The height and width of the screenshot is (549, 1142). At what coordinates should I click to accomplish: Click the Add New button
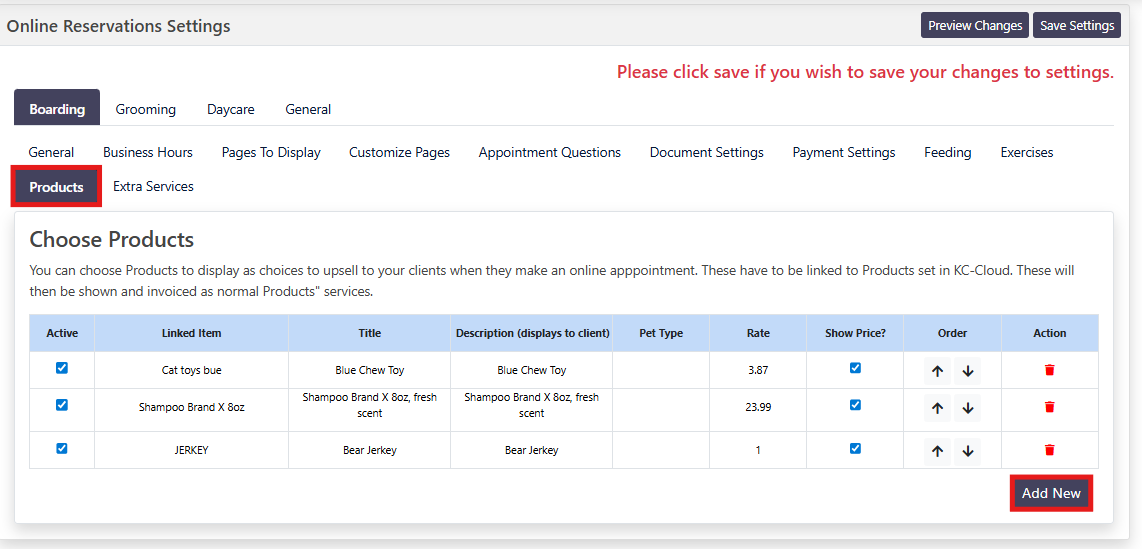click(1051, 493)
